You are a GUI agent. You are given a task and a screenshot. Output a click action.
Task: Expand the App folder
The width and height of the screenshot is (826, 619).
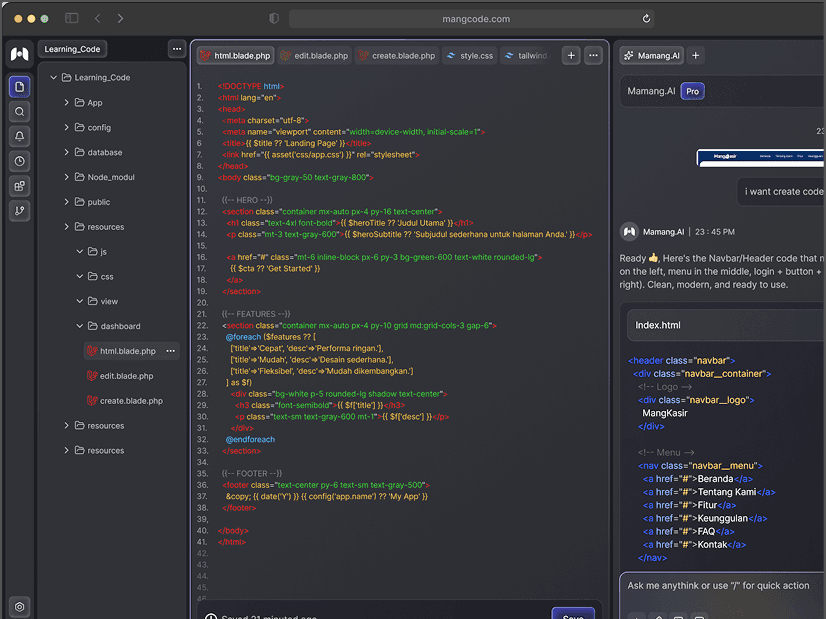pos(66,102)
